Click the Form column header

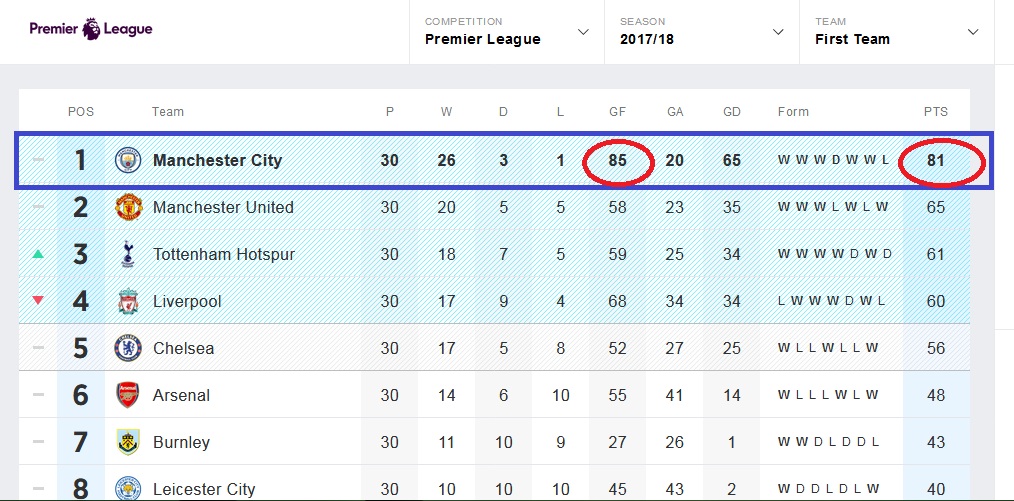(x=793, y=112)
